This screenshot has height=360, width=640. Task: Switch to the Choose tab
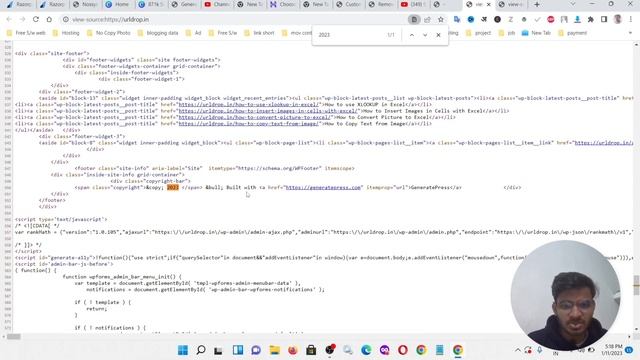(283, 4)
